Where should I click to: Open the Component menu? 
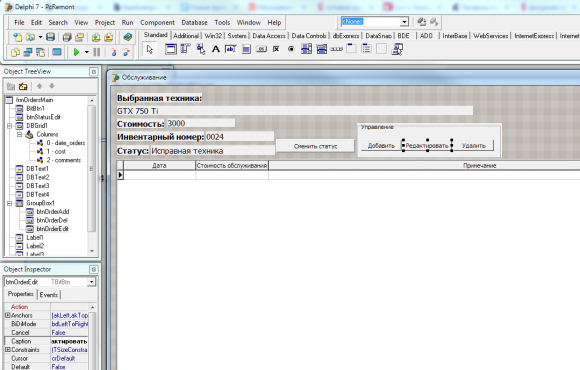157,23
